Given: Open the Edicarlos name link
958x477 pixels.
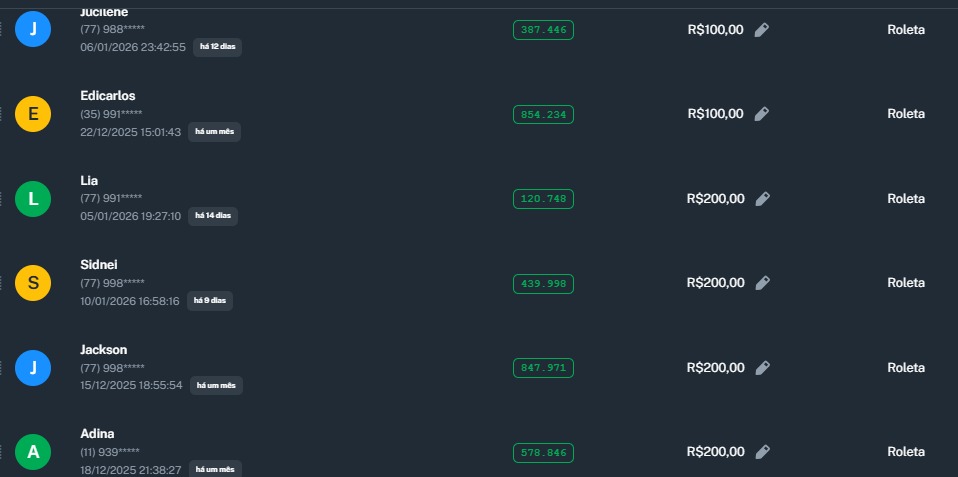Looking at the screenshot, I should 108,96.
